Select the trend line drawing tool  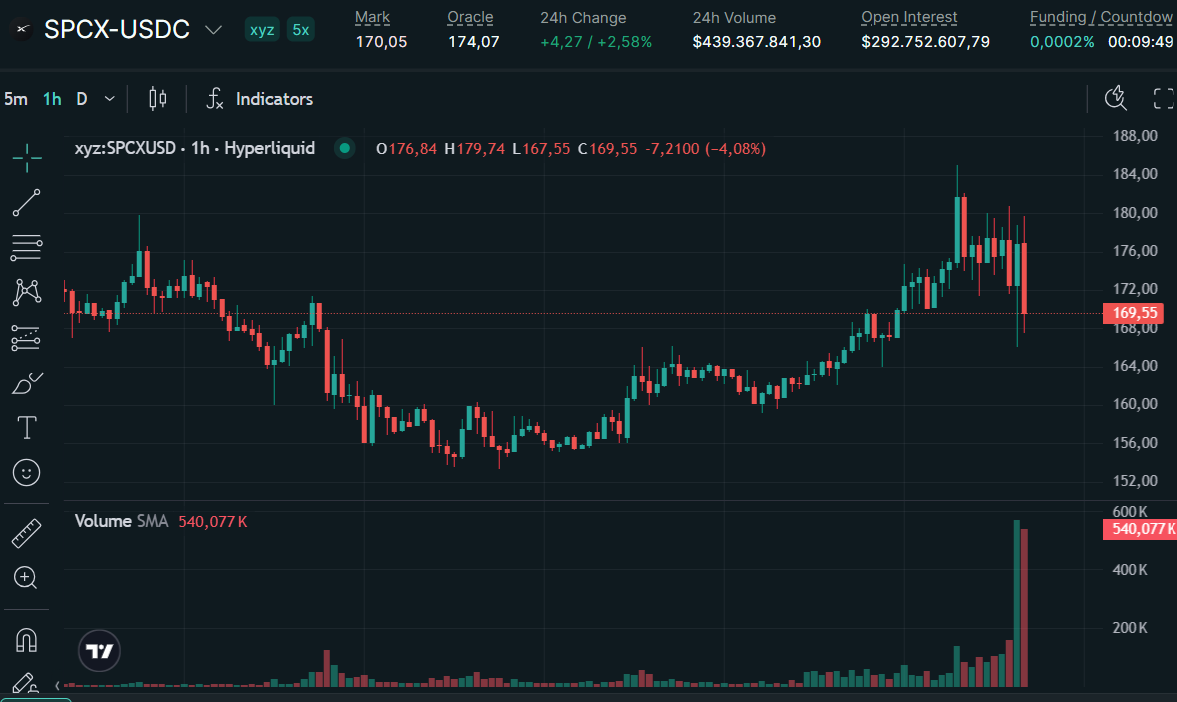click(x=26, y=203)
